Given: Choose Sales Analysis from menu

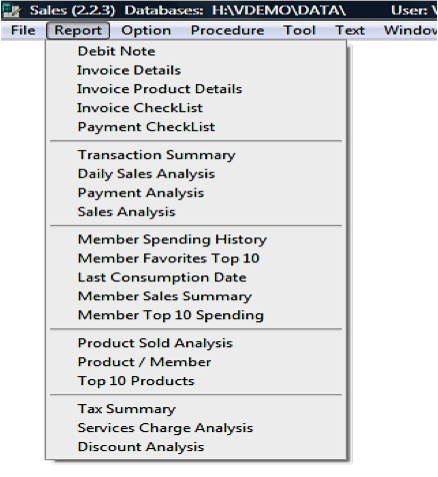Looking at the screenshot, I should [x=196, y=212].
